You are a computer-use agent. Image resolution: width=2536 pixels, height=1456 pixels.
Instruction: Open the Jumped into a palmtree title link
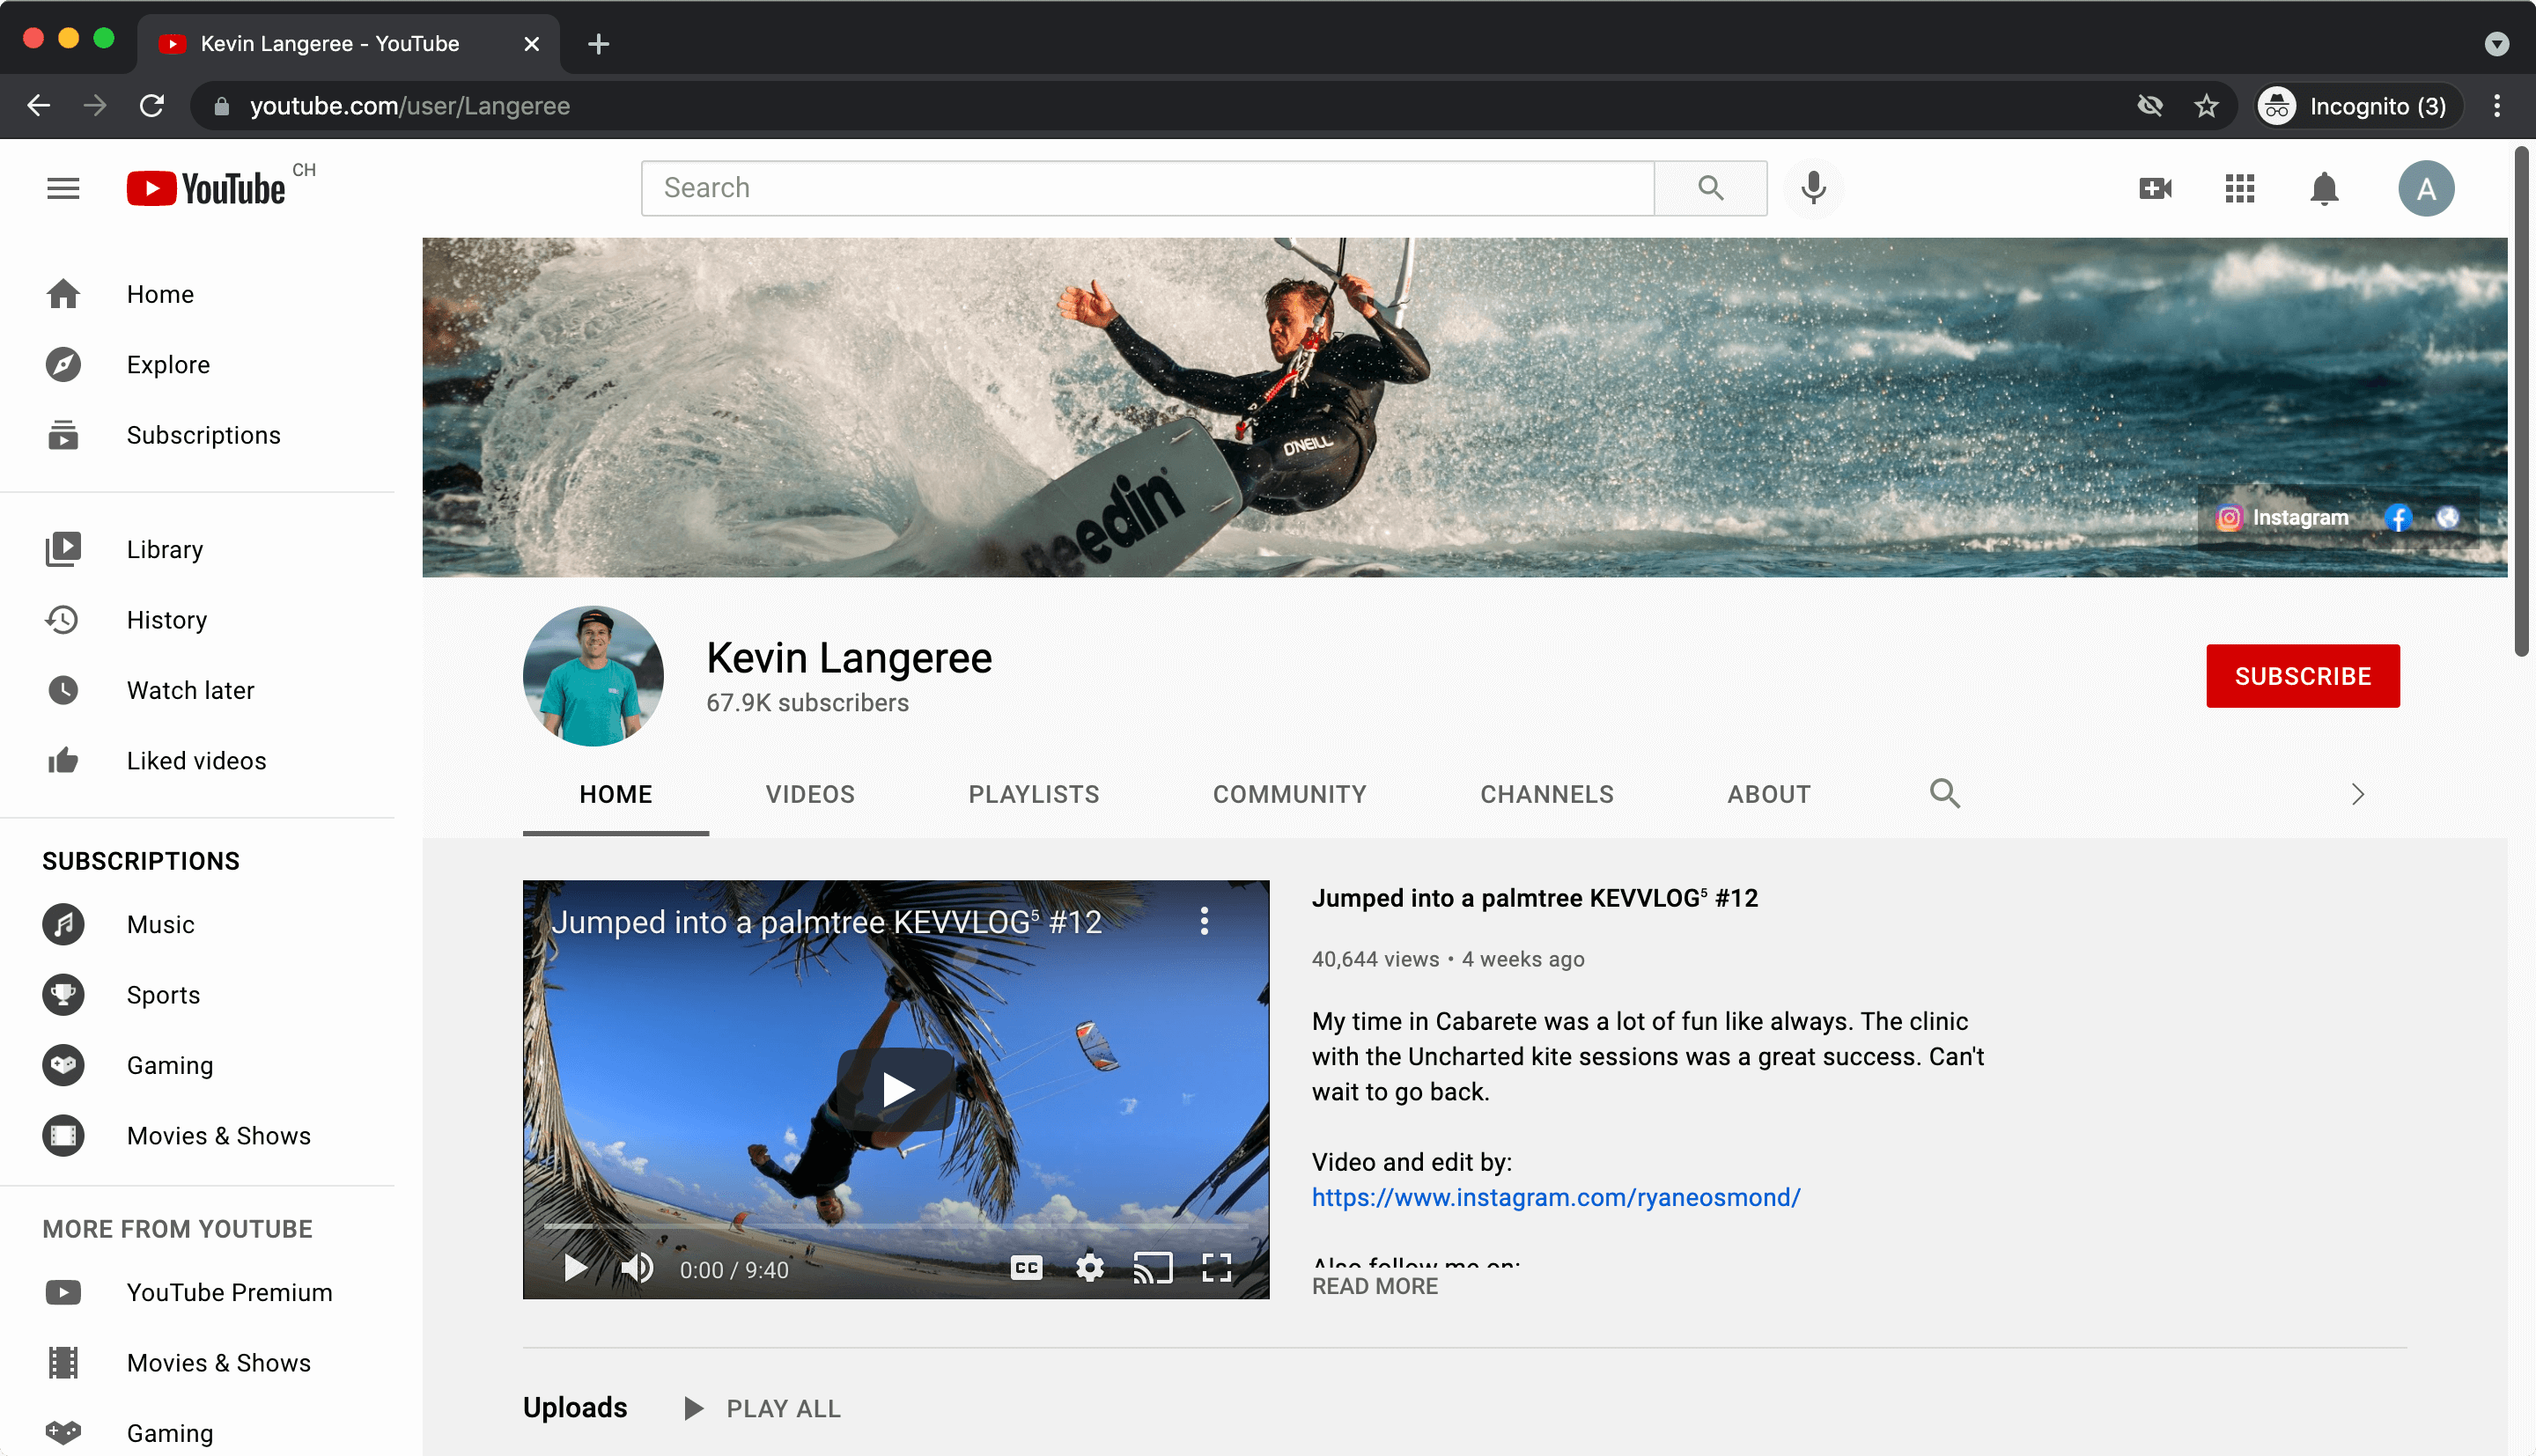[1534, 898]
